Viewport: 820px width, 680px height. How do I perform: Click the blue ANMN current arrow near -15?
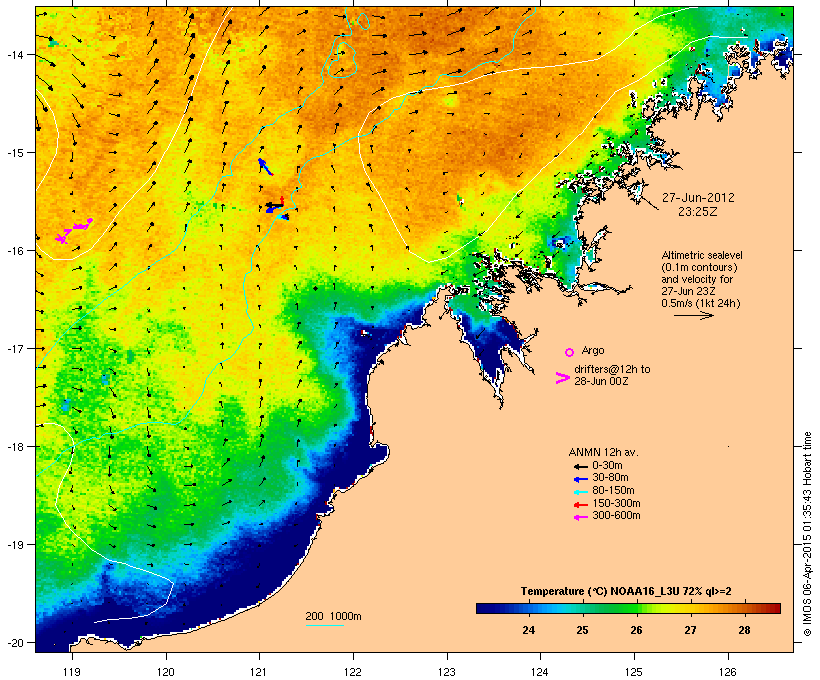pos(266,167)
